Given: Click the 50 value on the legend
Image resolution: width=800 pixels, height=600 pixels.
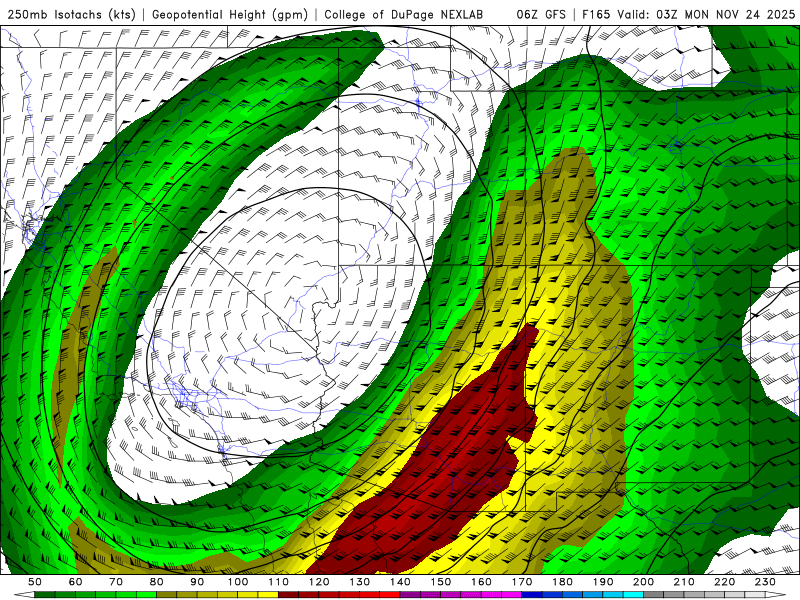Looking at the screenshot, I should [x=35, y=582].
